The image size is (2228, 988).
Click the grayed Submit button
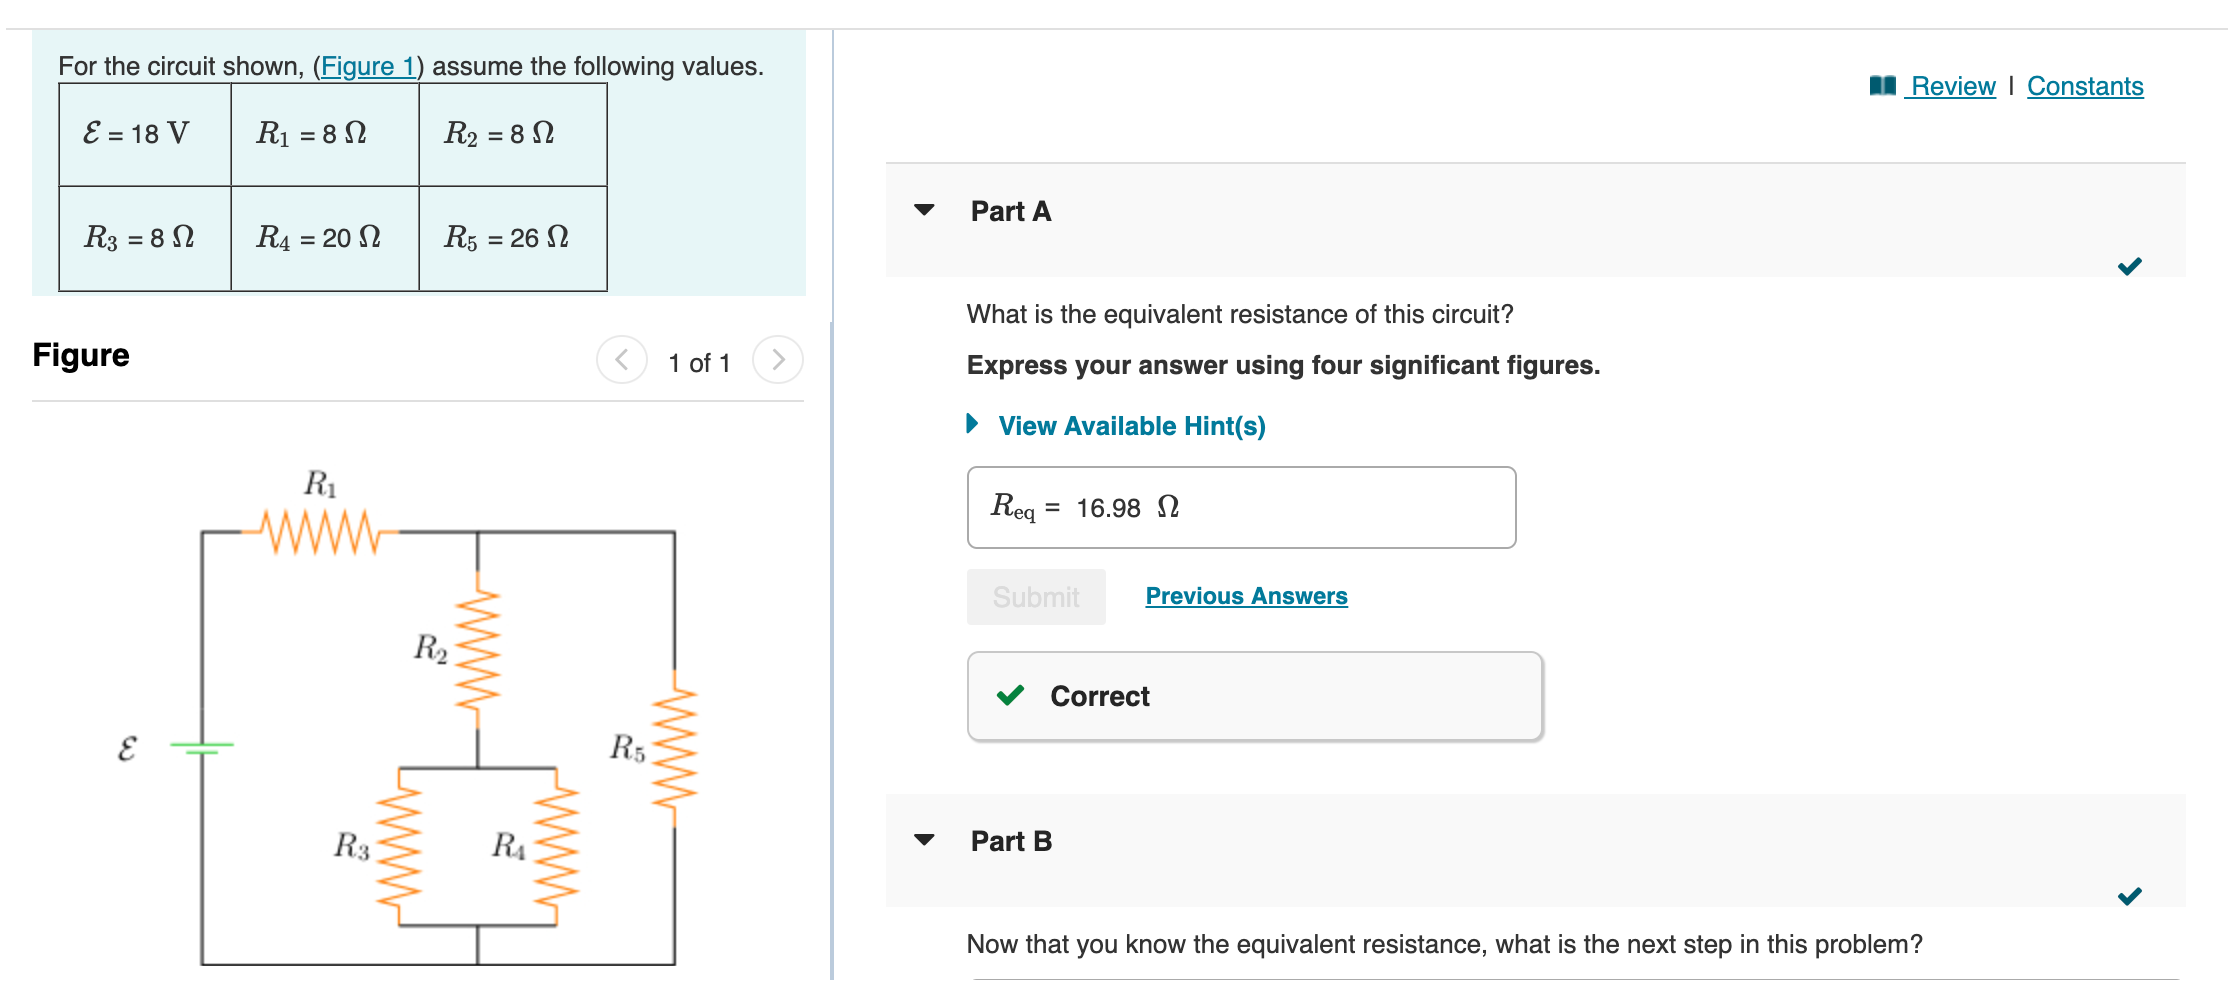[x=1036, y=597]
